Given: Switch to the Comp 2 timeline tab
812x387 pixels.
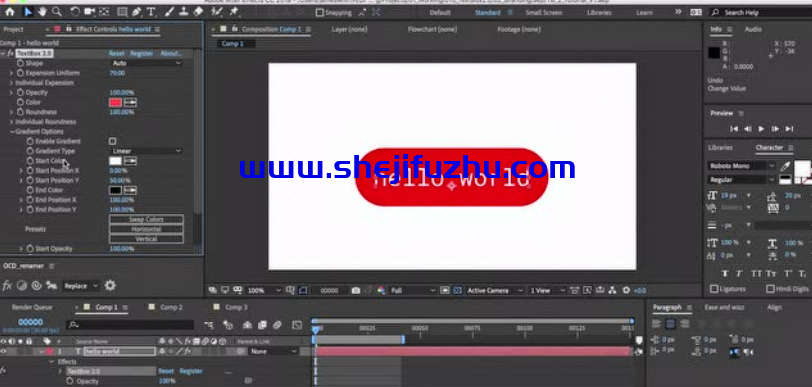Looking at the screenshot, I should (171, 307).
